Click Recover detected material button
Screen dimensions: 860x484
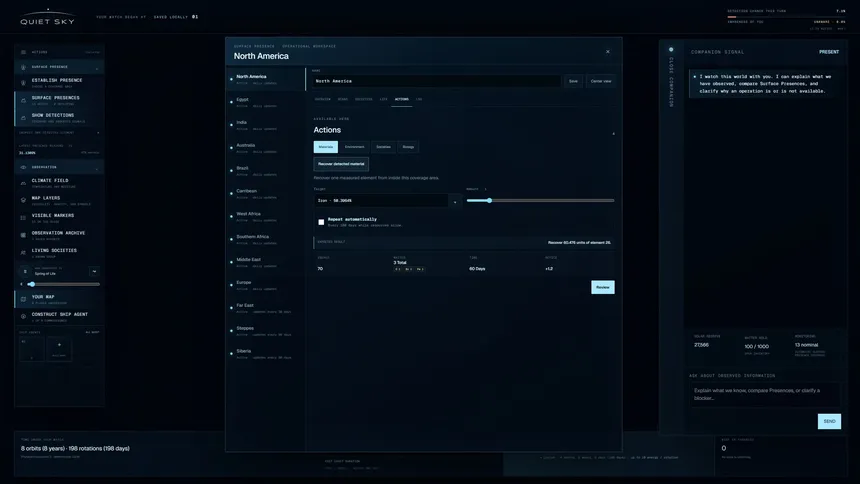pos(341,164)
